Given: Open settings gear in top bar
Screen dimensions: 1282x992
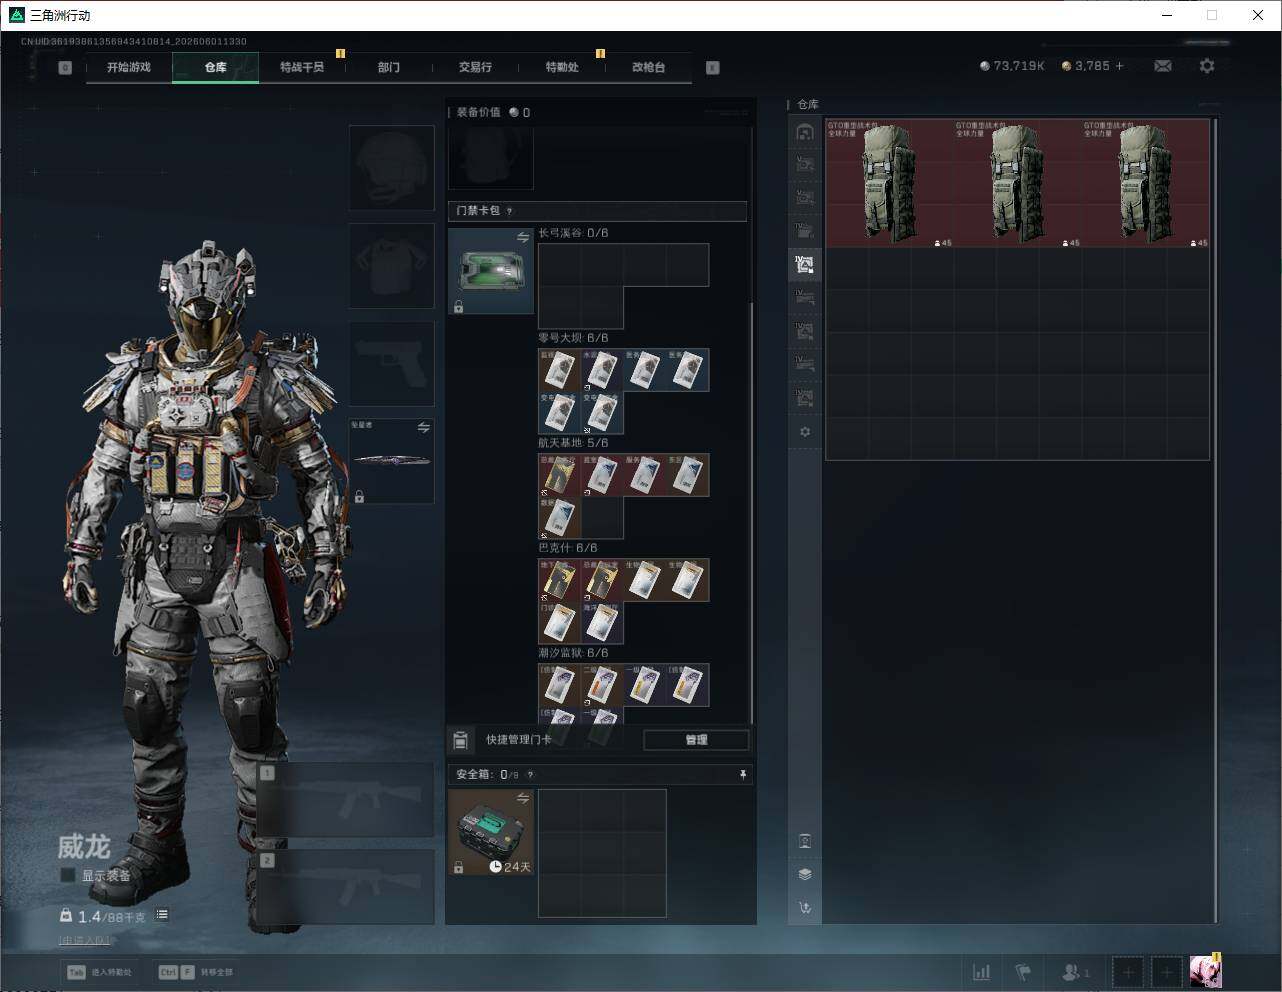Looking at the screenshot, I should pos(1207,66).
